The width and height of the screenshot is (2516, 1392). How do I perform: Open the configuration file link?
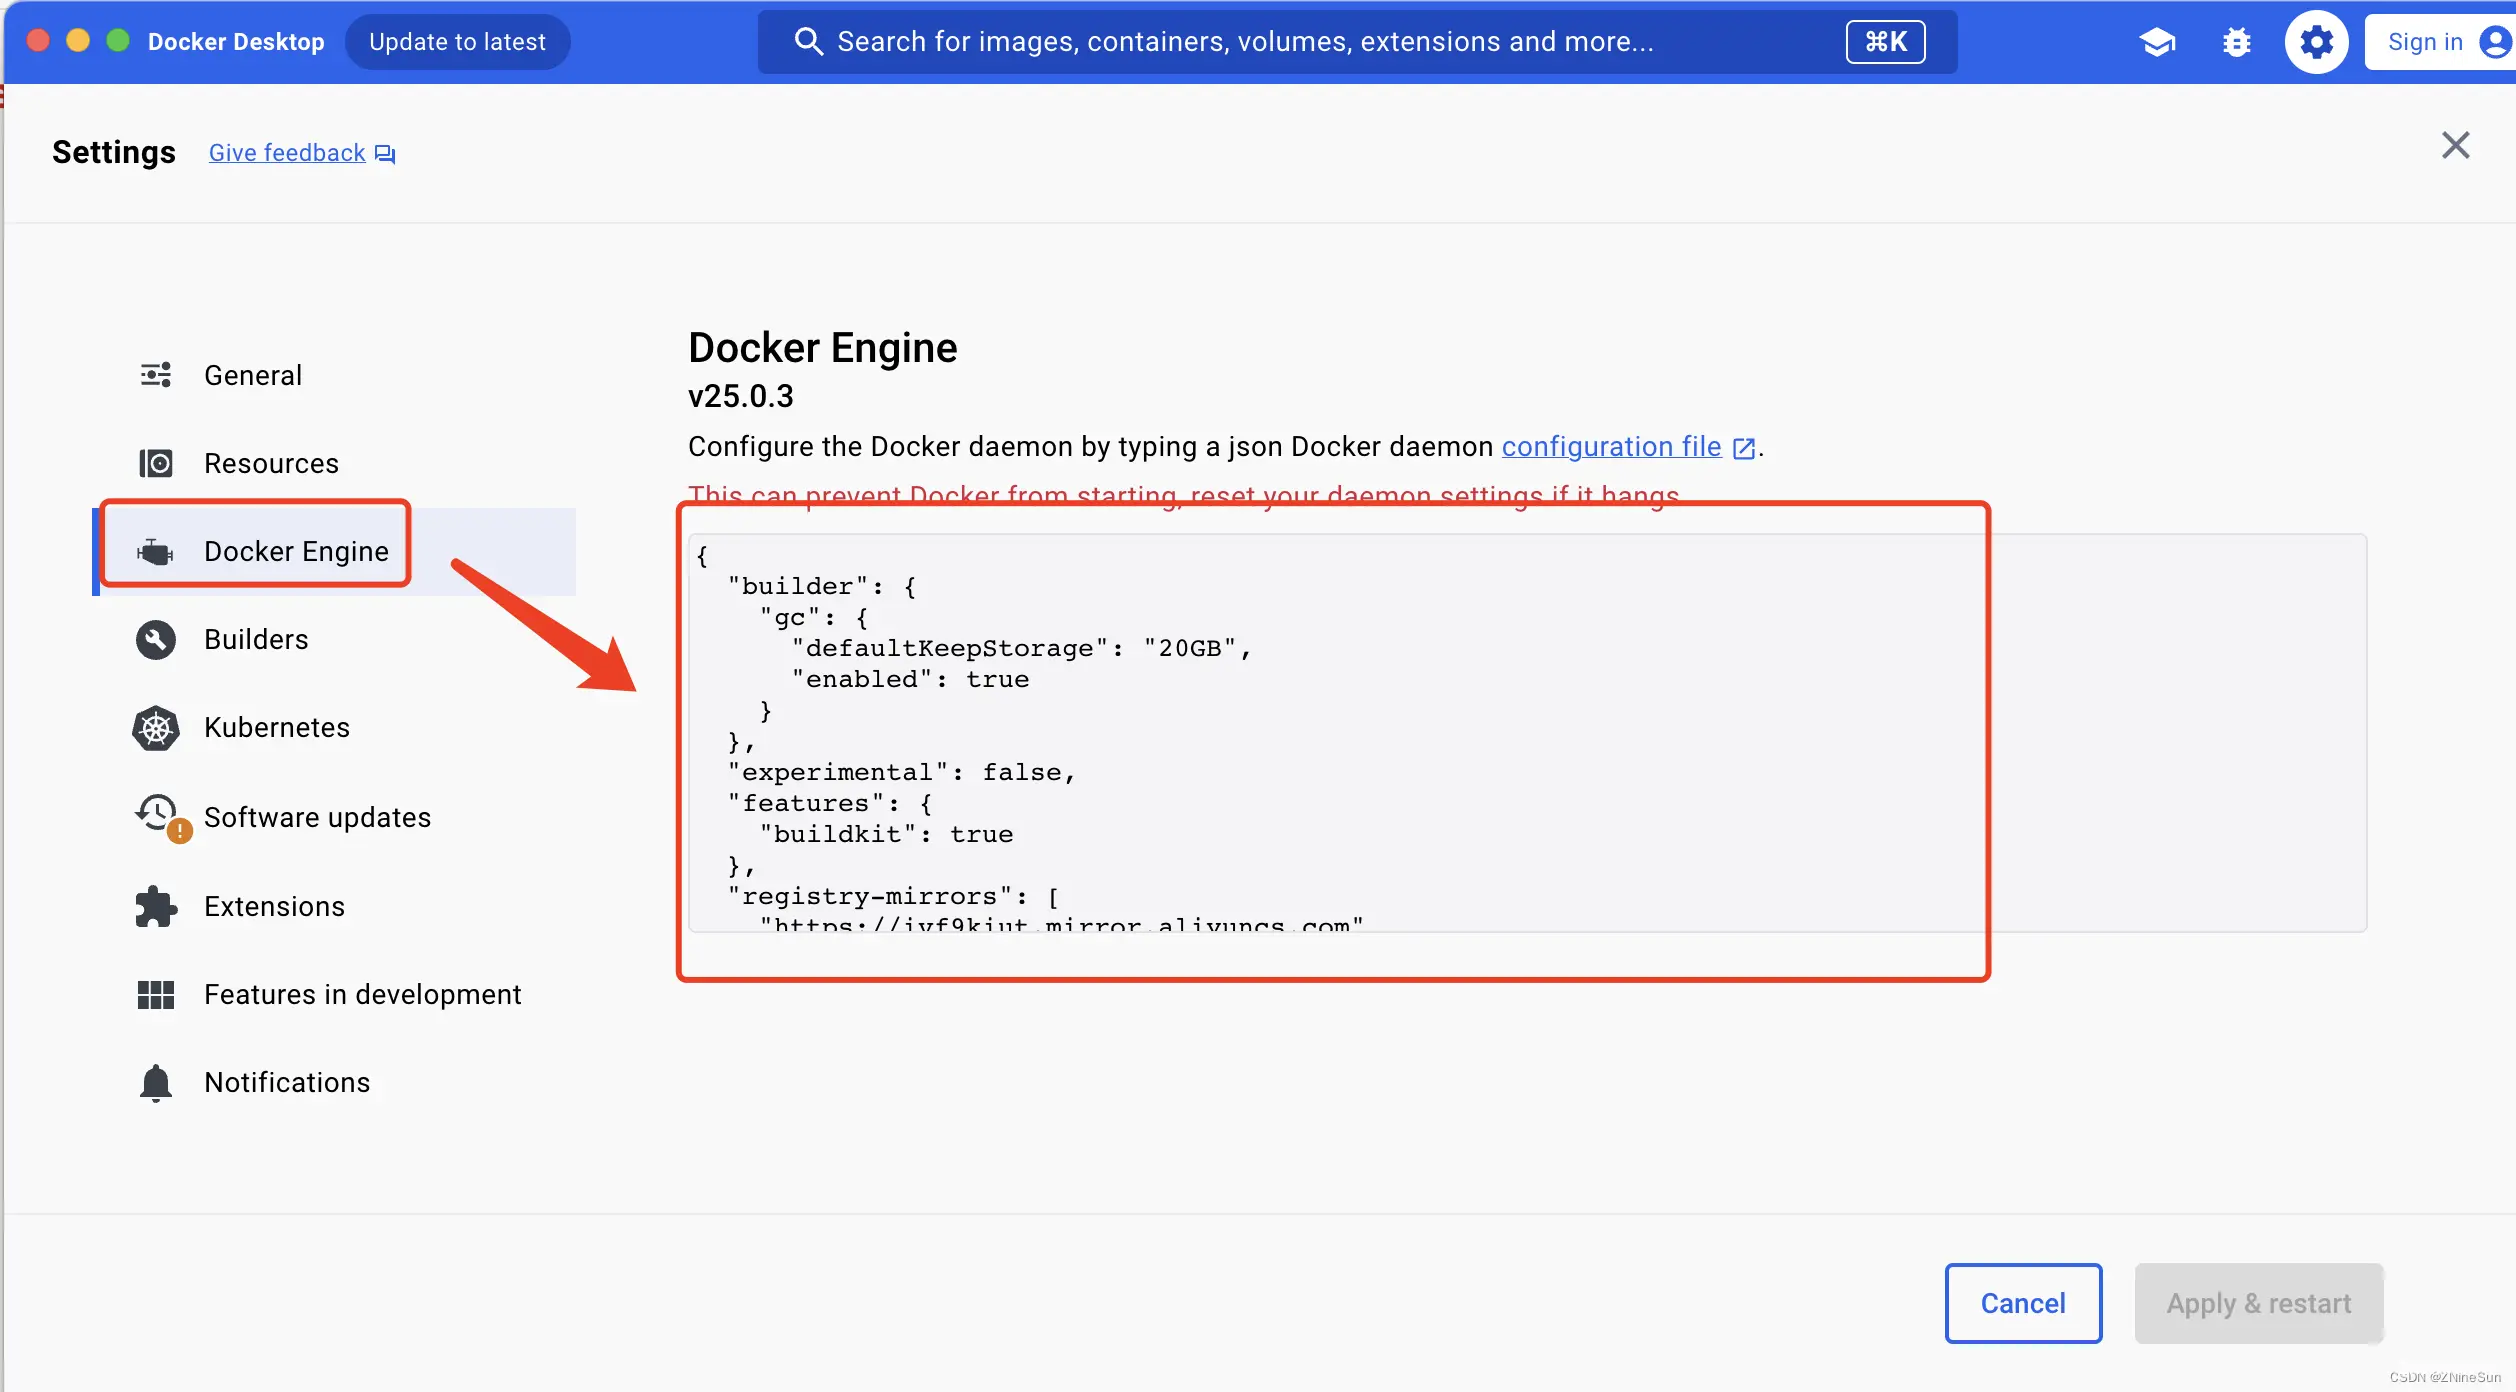point(1611,446)
